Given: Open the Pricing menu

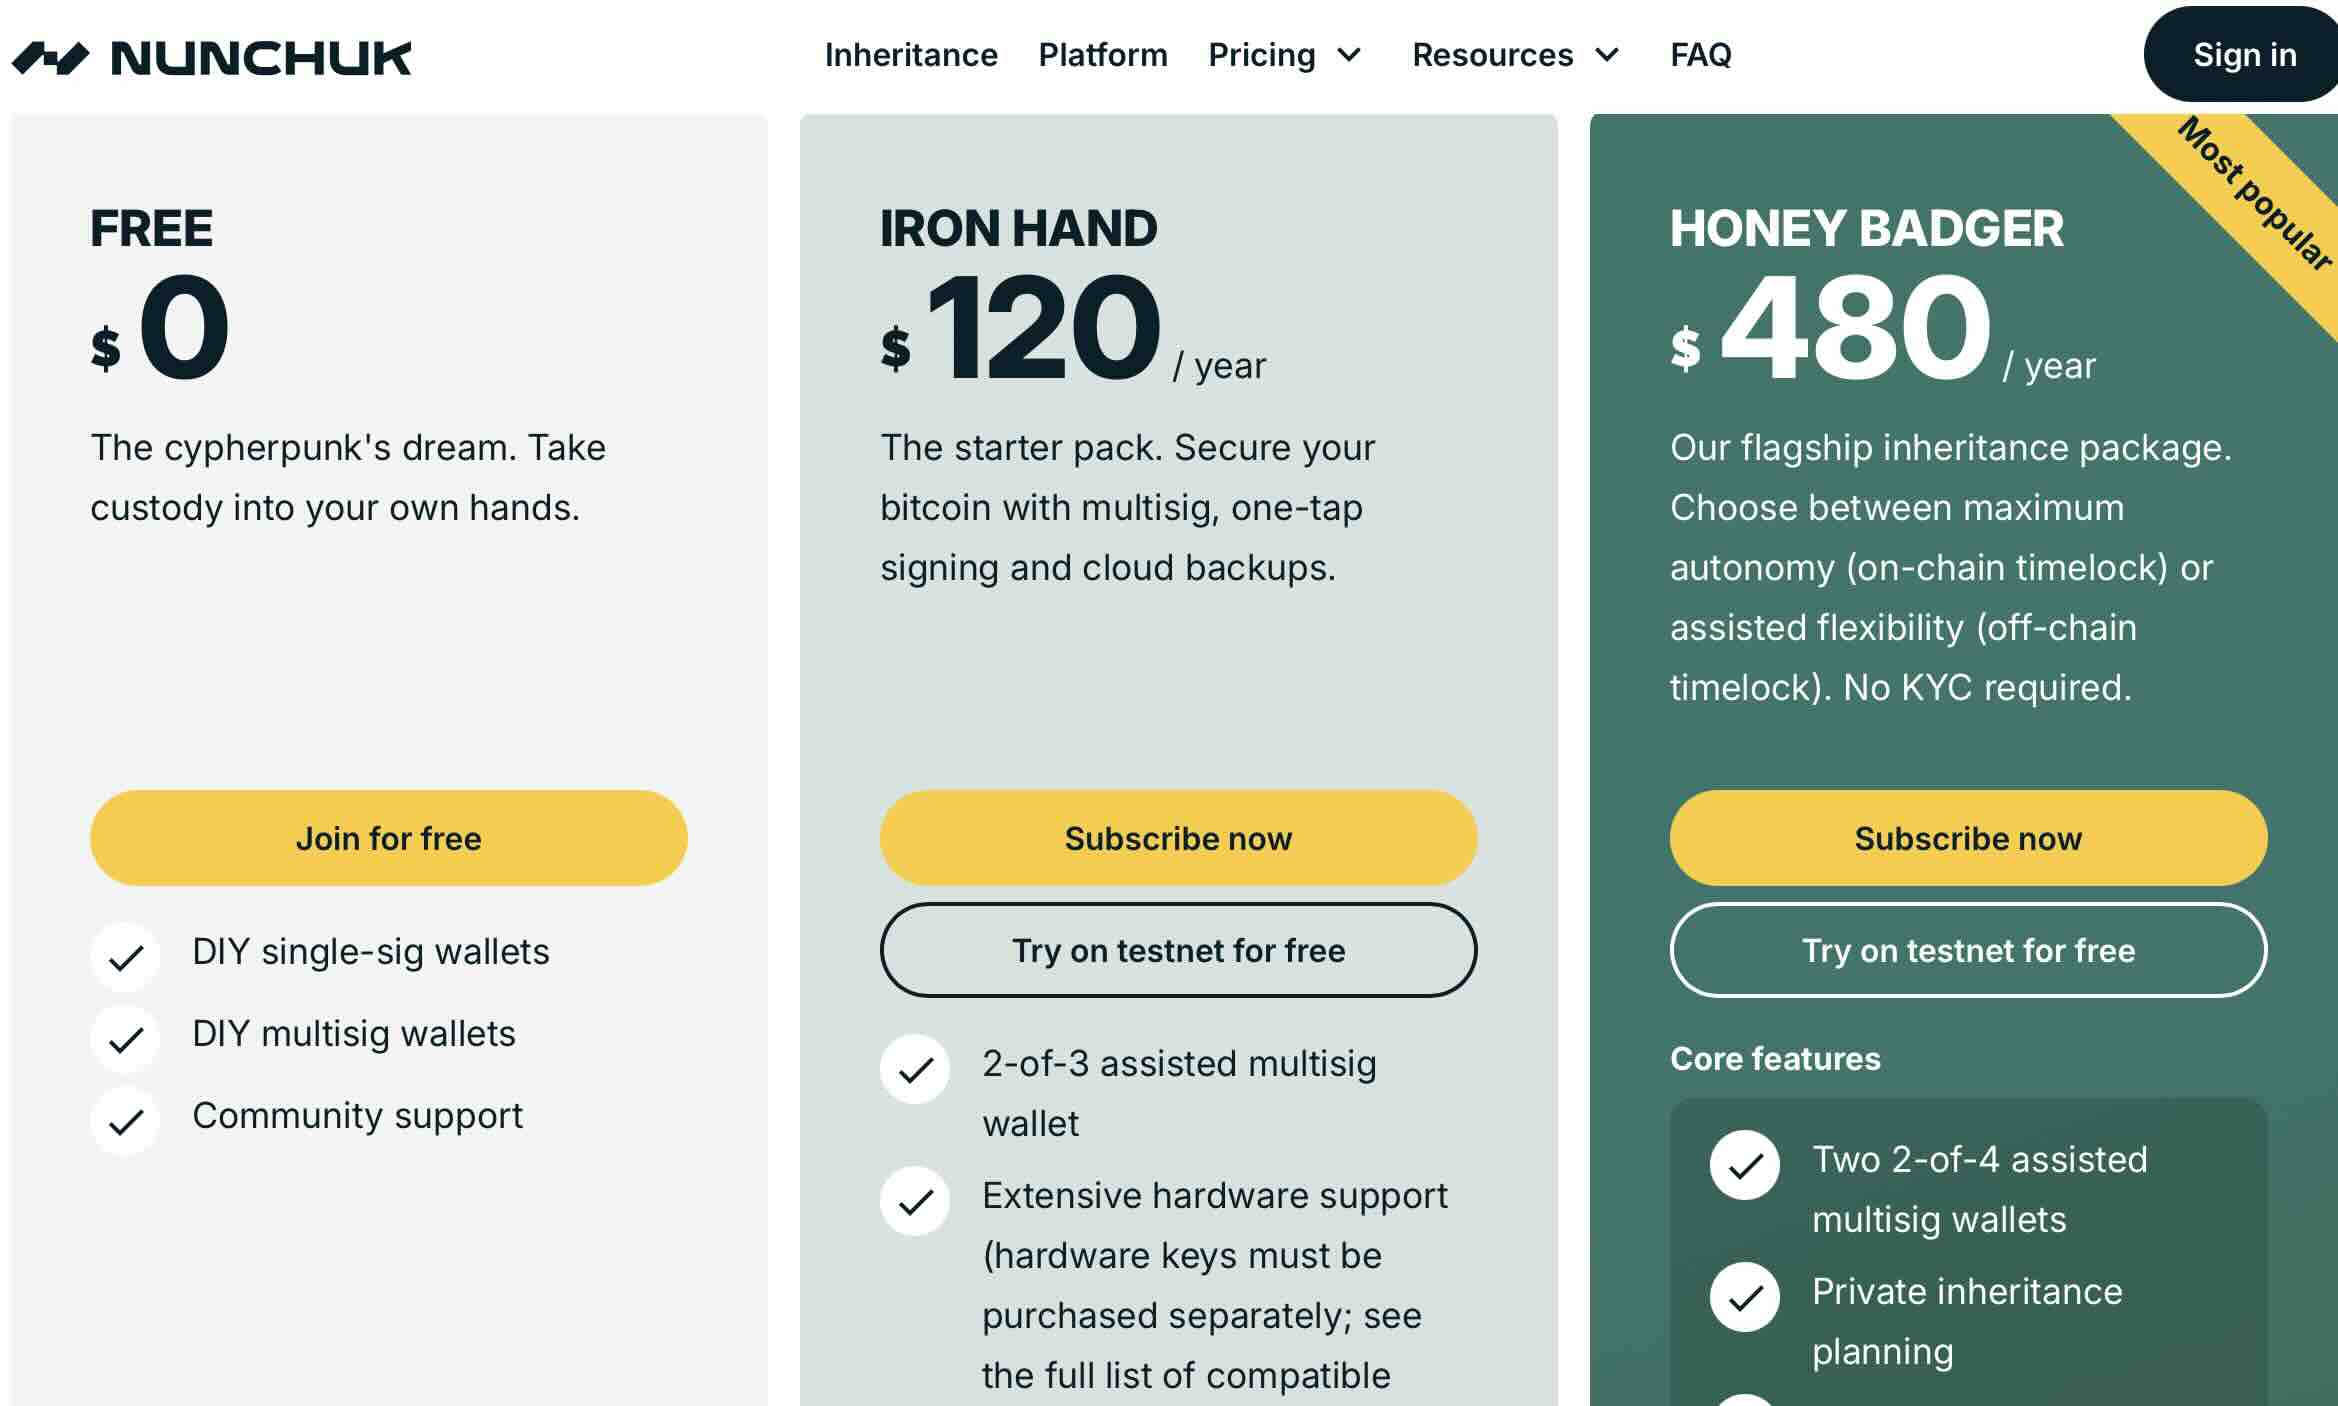Looking at the screenshot, I should click(x=1262, y=55).
